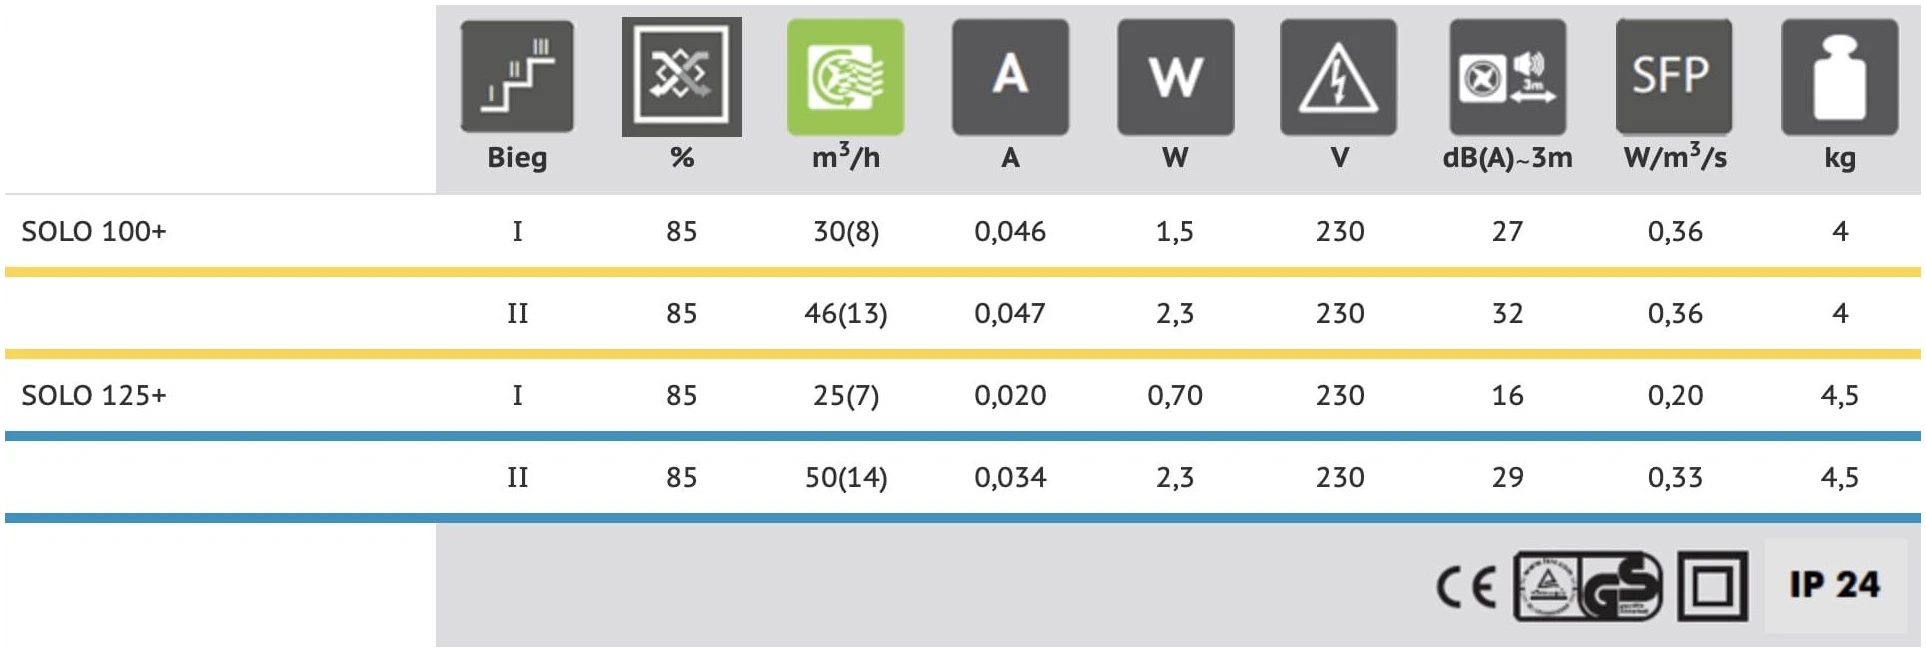
Task: Select the green airflow icon
Action: [845, 77]
